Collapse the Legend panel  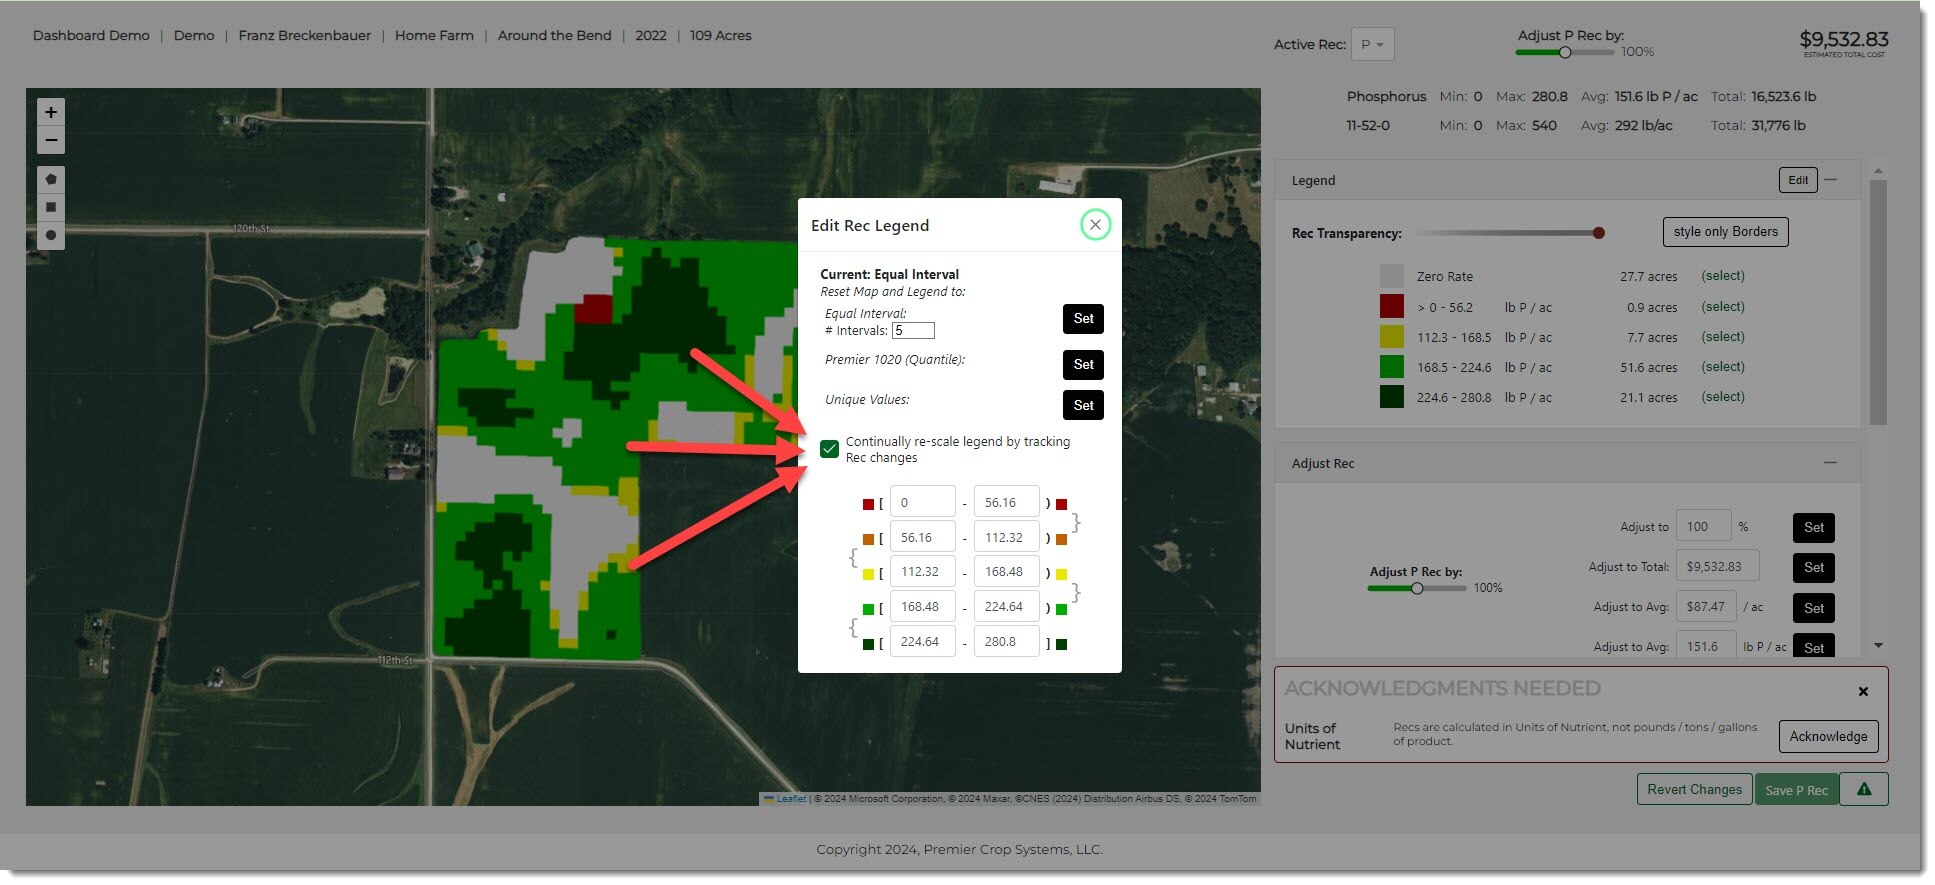click(x=1831, y=180)
